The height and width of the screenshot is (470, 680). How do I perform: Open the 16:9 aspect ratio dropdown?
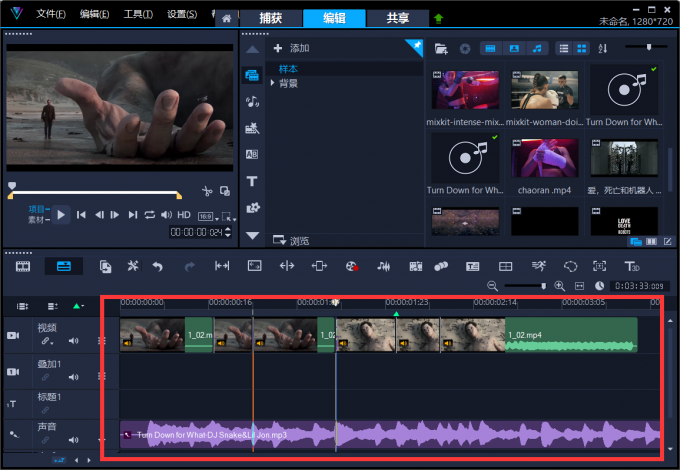coord(208,216)
